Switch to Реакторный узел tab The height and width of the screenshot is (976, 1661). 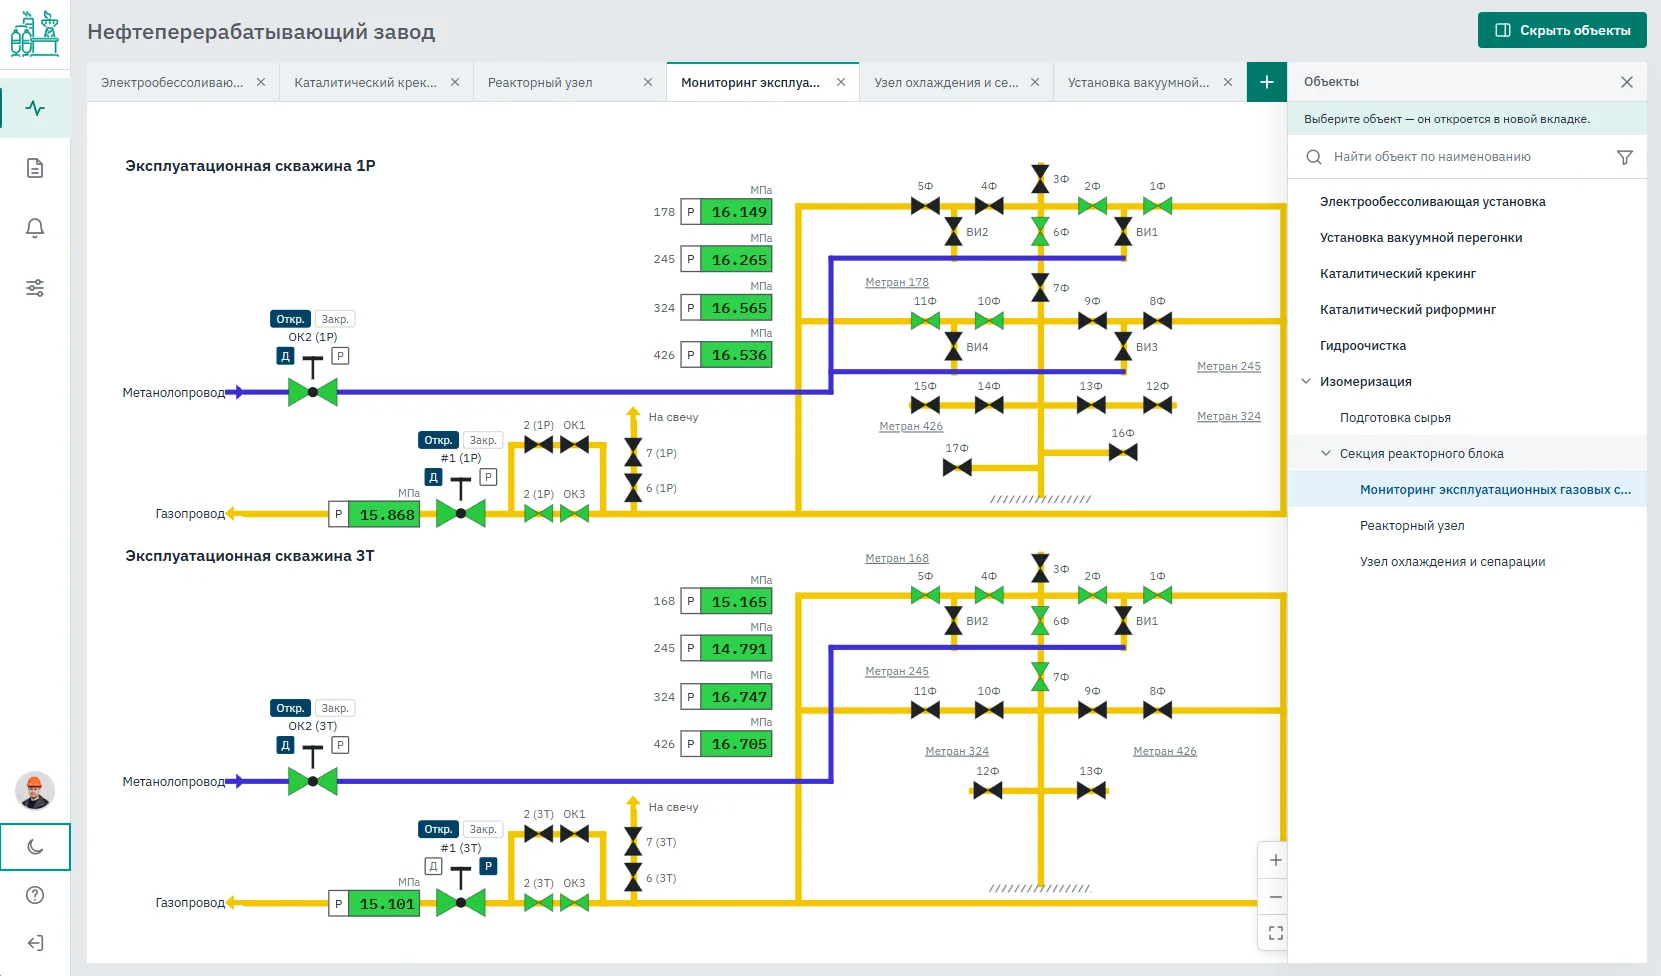click(x=540, y=82)
